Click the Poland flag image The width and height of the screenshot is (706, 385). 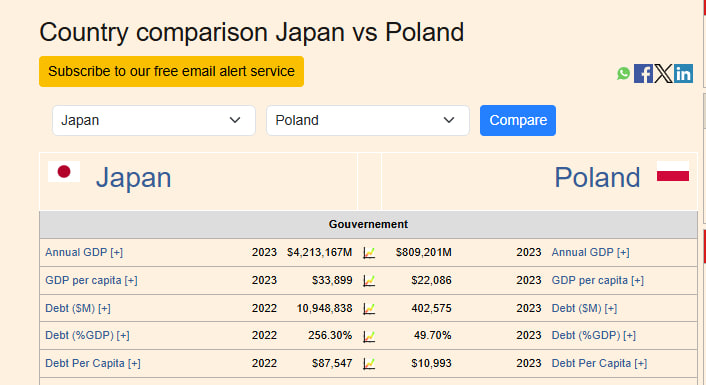673,171
